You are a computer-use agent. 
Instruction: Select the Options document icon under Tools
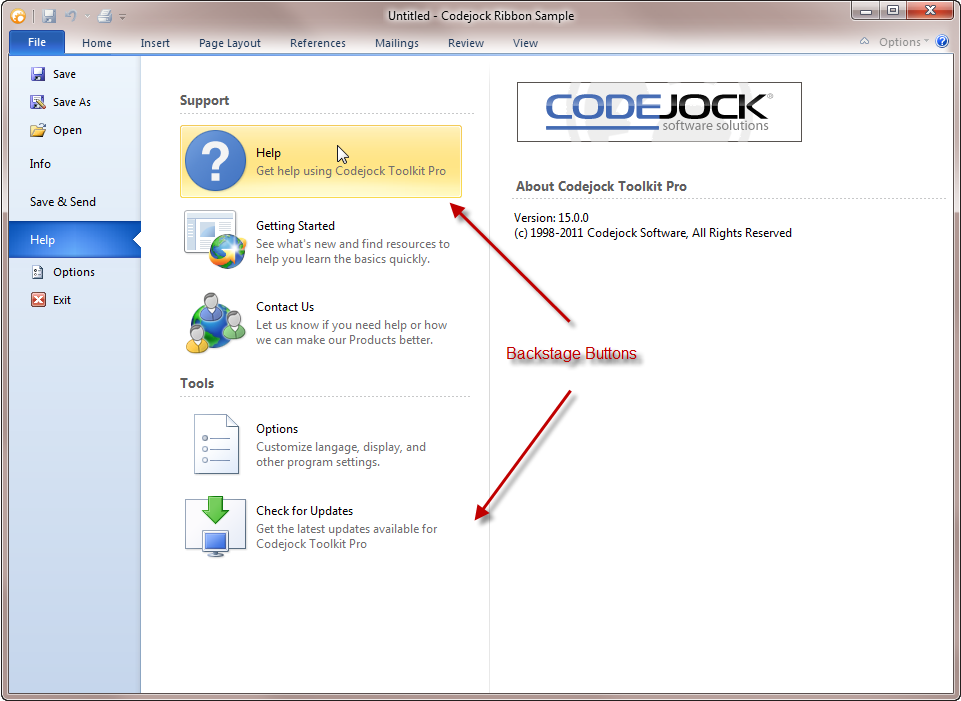(x=216, y=444)
